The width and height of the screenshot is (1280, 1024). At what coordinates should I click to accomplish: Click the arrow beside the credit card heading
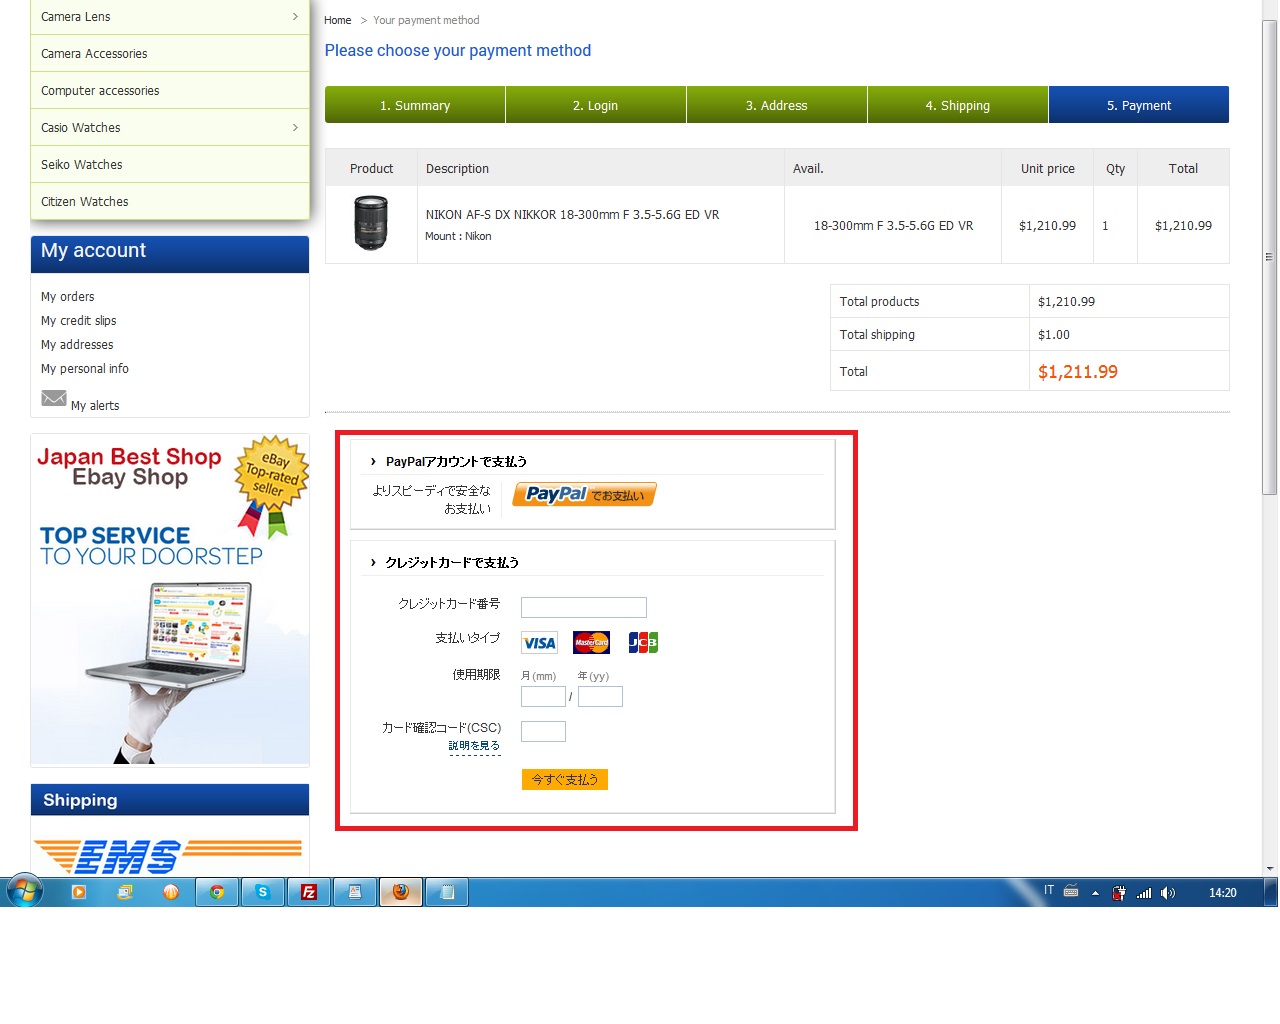point(373,562)
